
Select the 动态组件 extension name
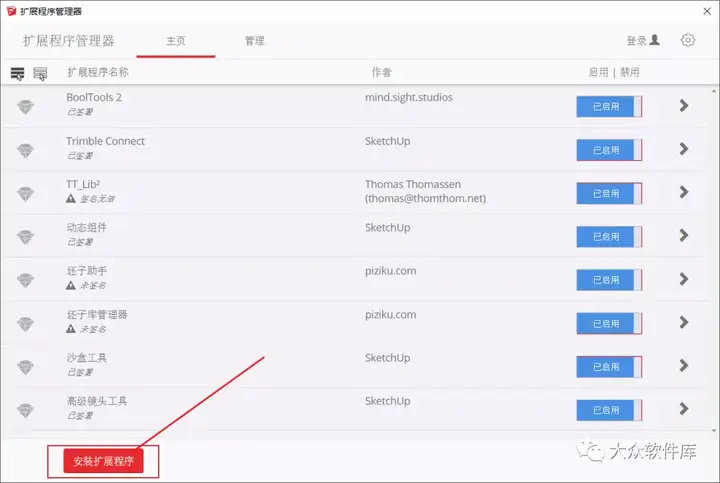(x=87, y=227)
